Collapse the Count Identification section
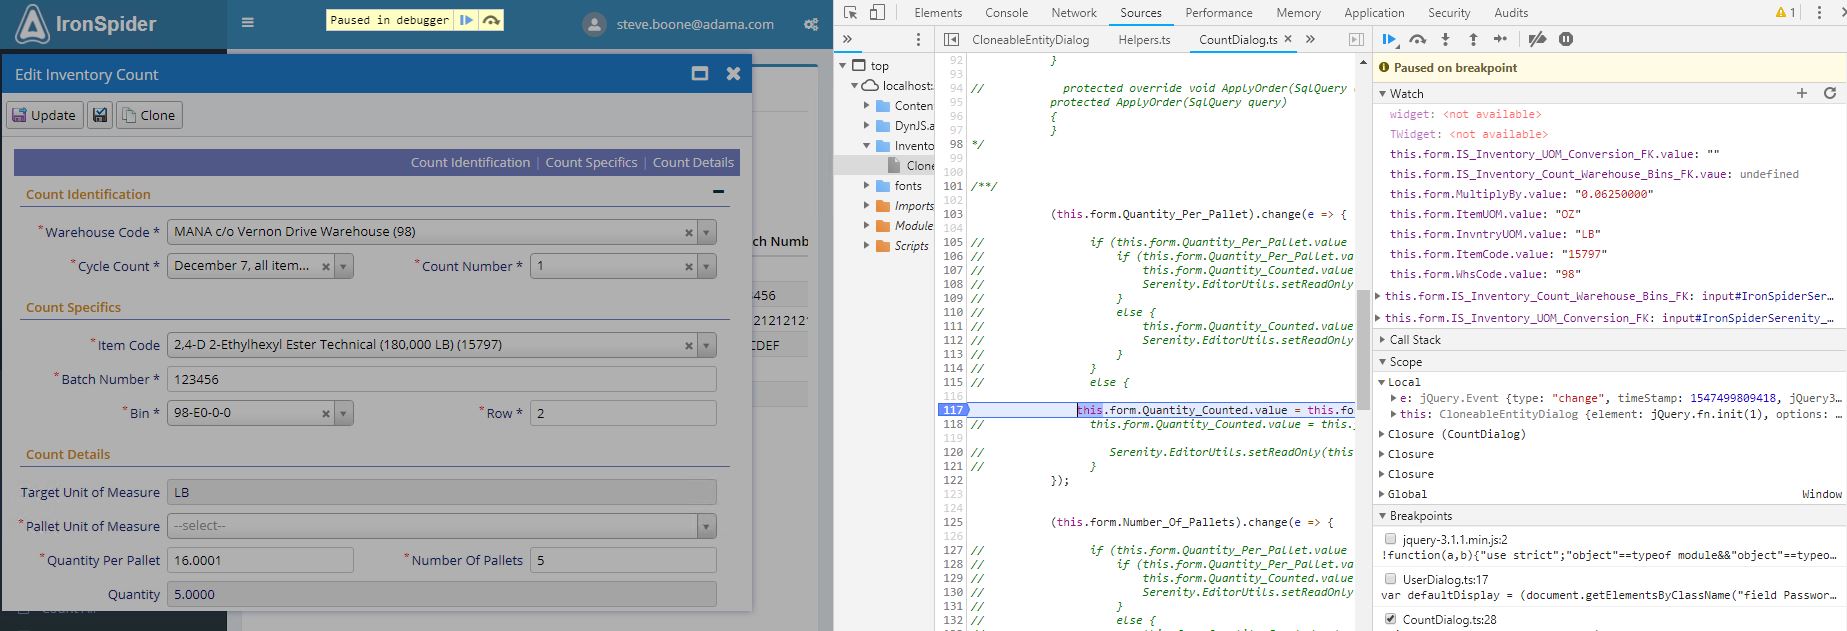Viewport: 1847px width, 631px height. [x=718, y=192]
